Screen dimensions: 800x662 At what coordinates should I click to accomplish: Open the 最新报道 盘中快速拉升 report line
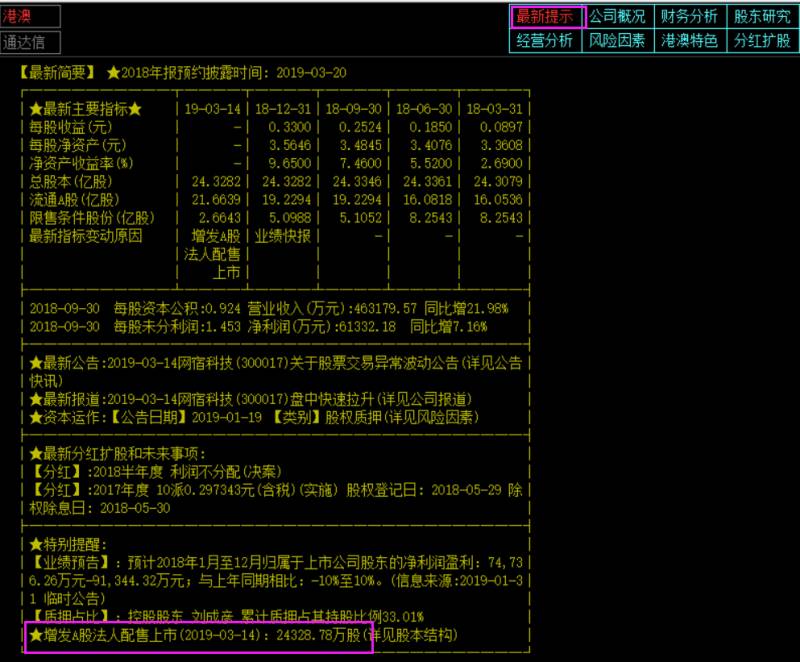click(x=250, y=399)
